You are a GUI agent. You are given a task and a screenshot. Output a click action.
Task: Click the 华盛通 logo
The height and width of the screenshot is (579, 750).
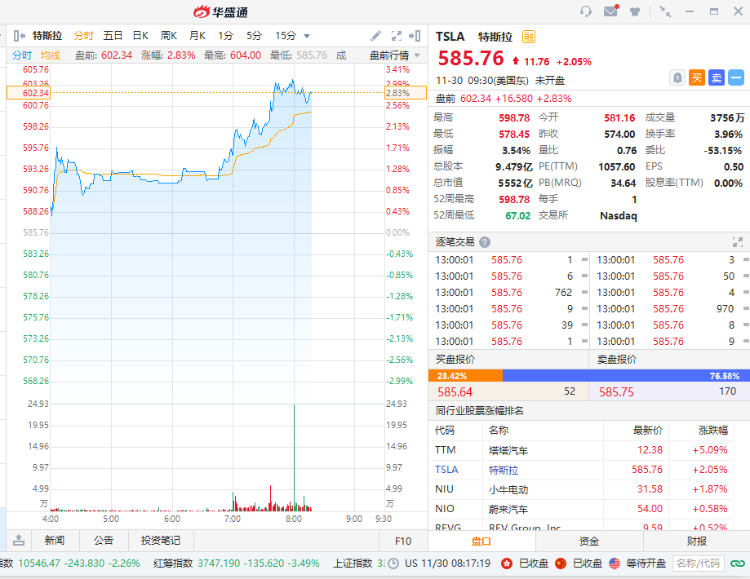(x=221, y=11)
